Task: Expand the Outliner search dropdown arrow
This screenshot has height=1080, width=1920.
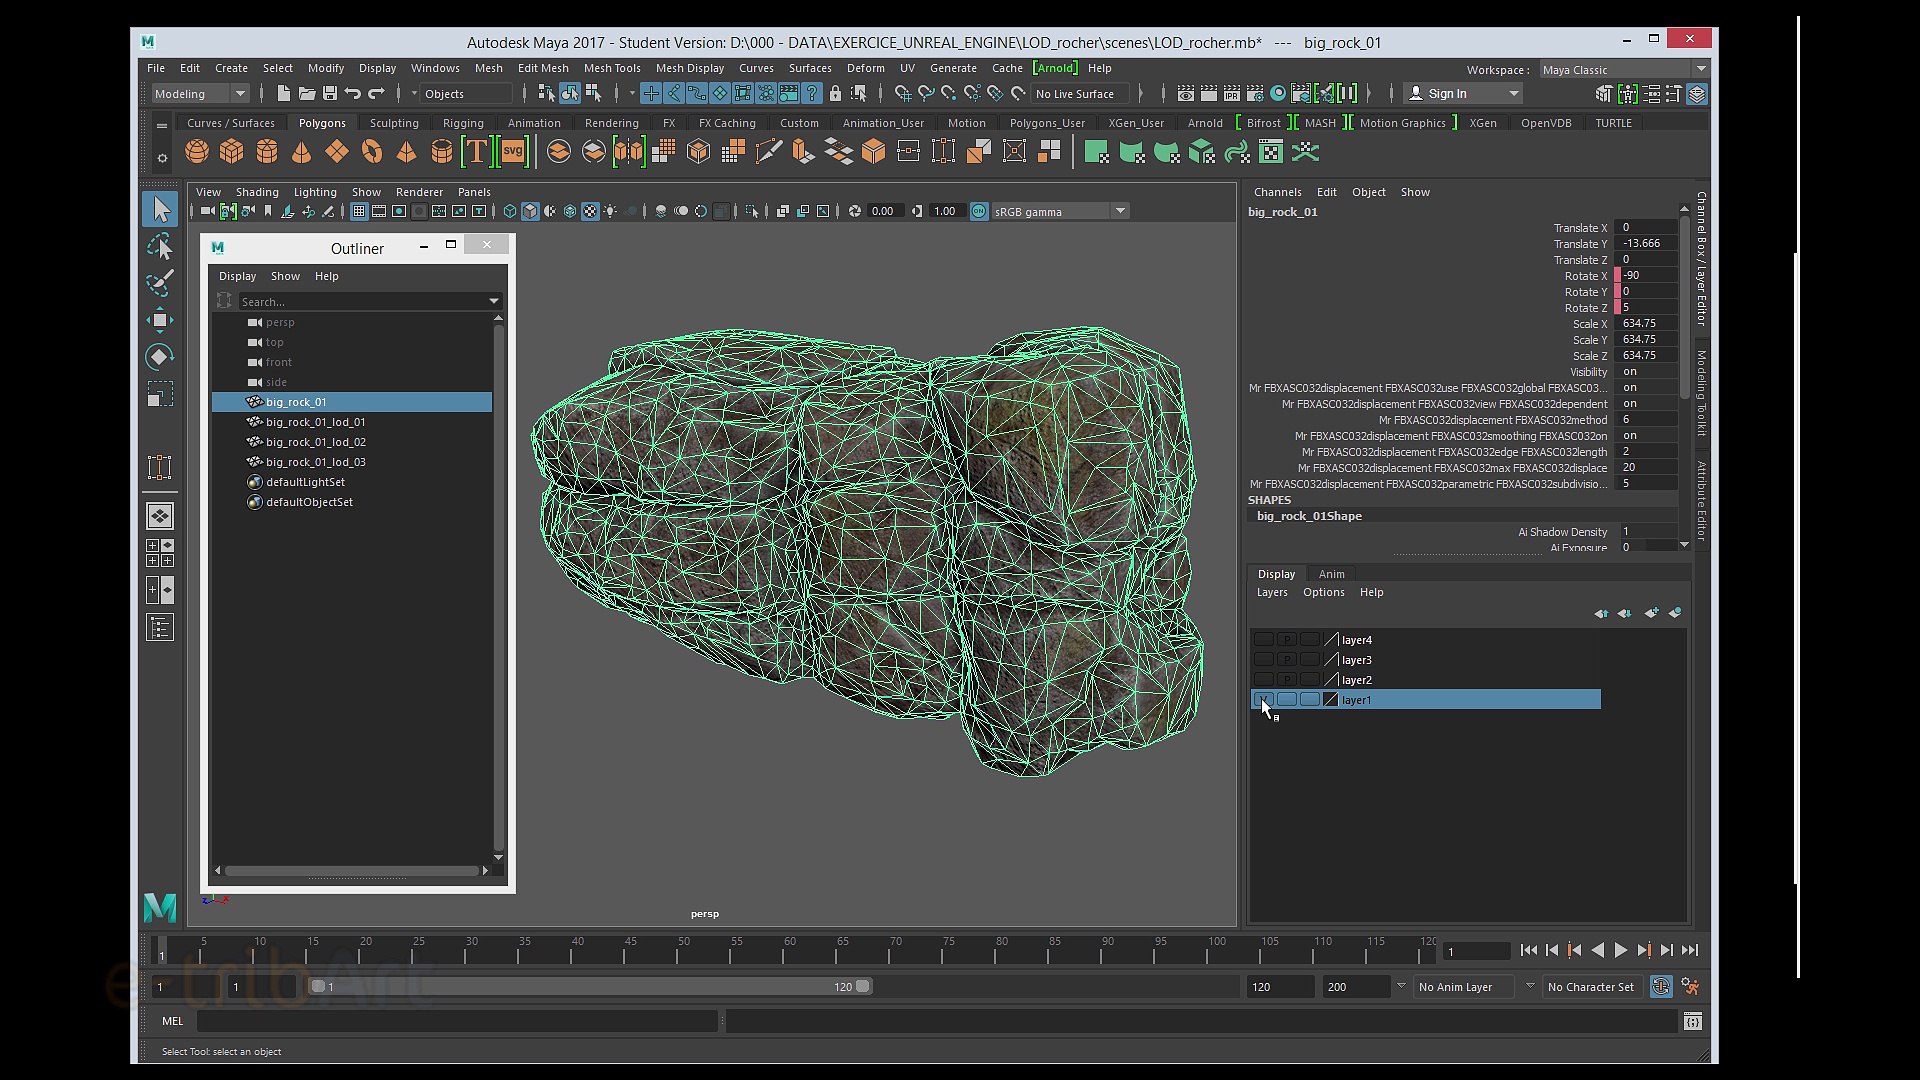Action: tap(494, 301)
